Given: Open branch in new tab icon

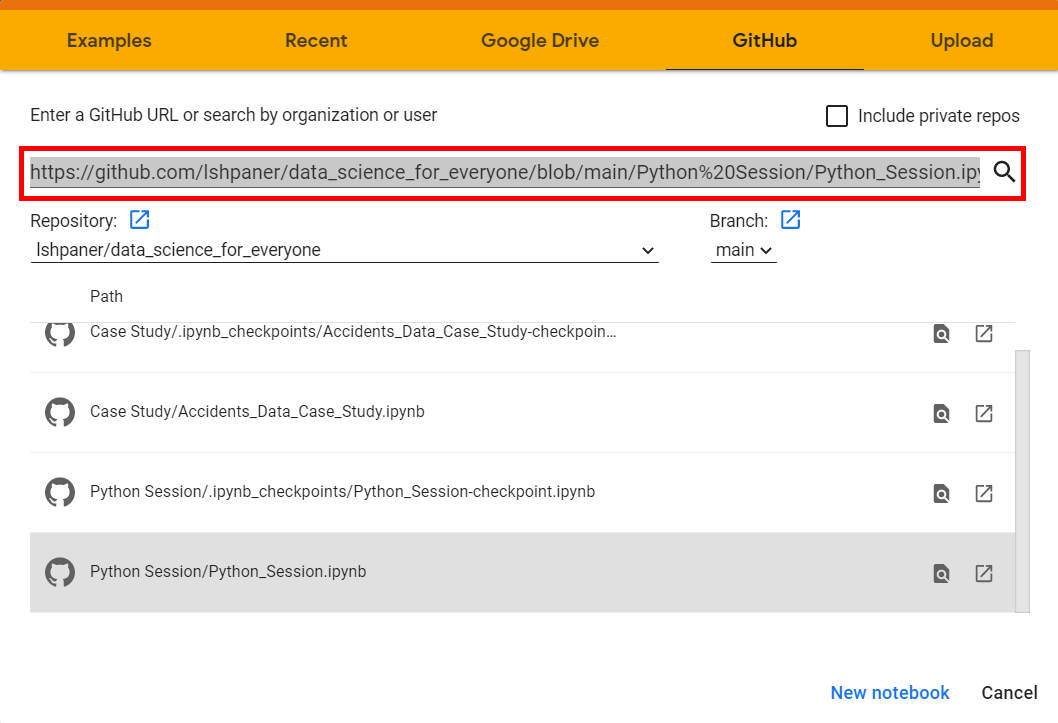Looking at the screenshot, I should coord(790,220).
